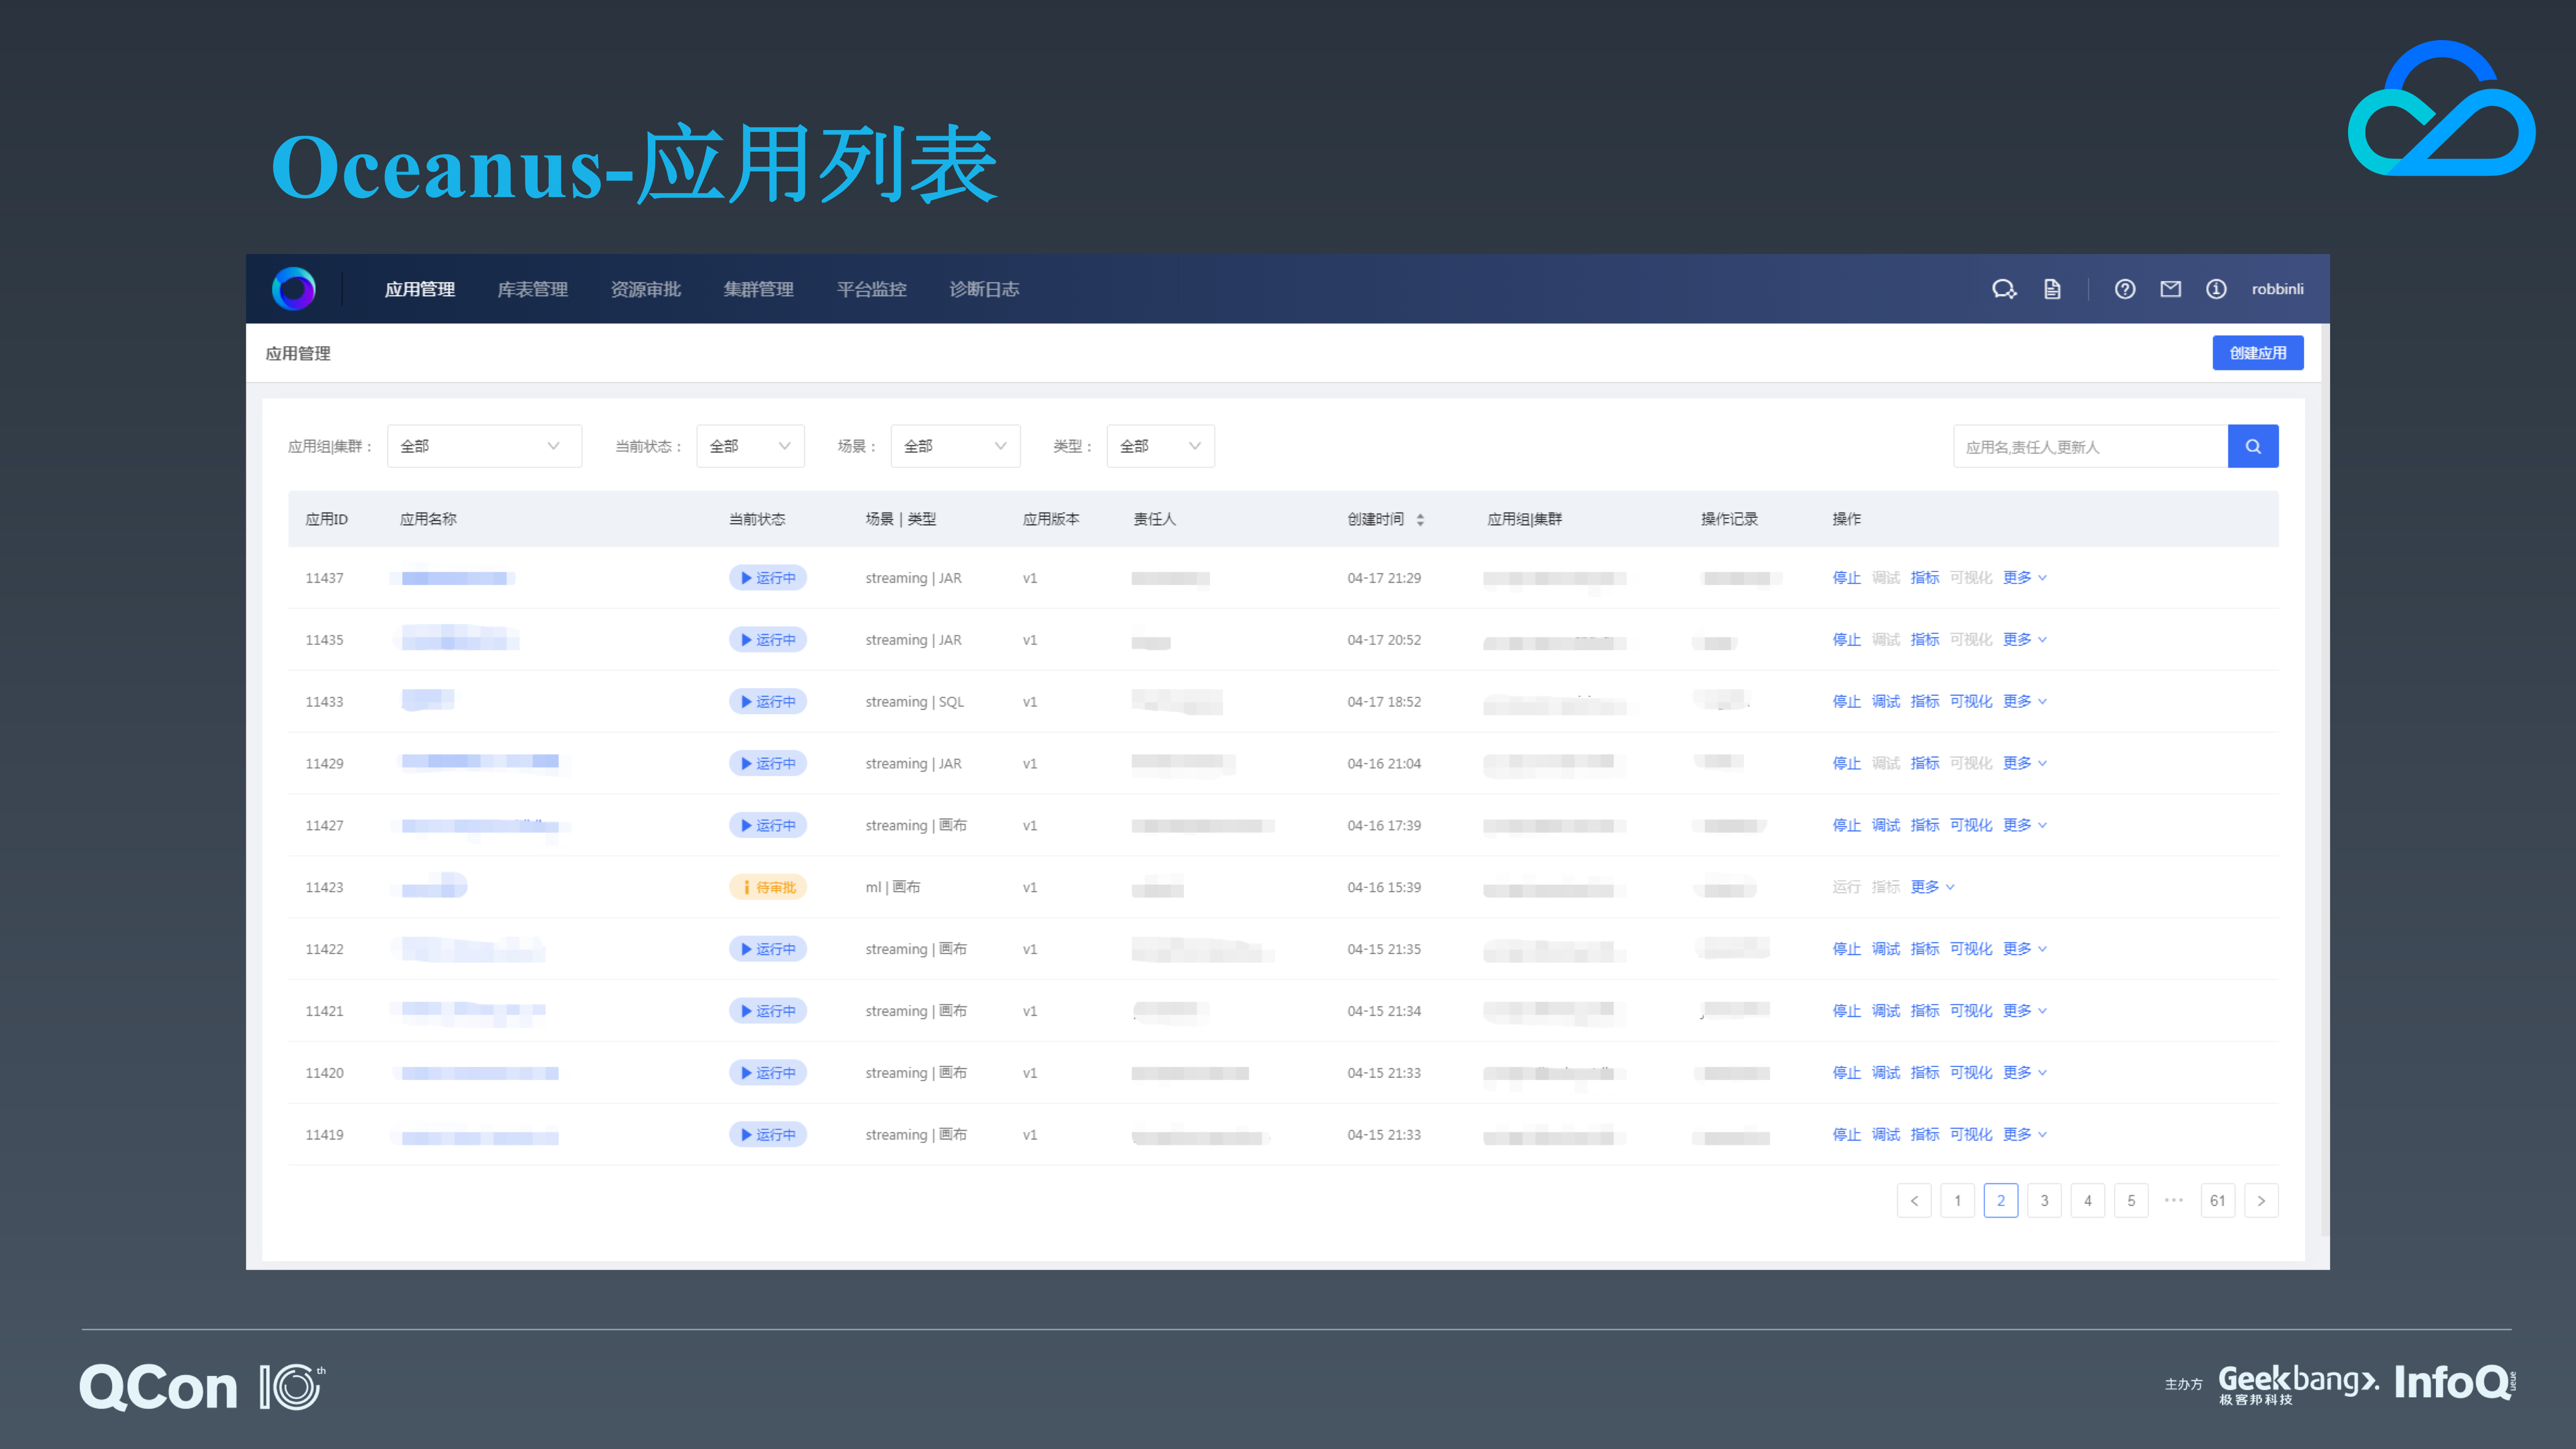Sort by 创建时间 sort arrows
Image resolution: width=2576 pixels, height=1449 pixels.
pyautogui.click(x=1420, y=519)
